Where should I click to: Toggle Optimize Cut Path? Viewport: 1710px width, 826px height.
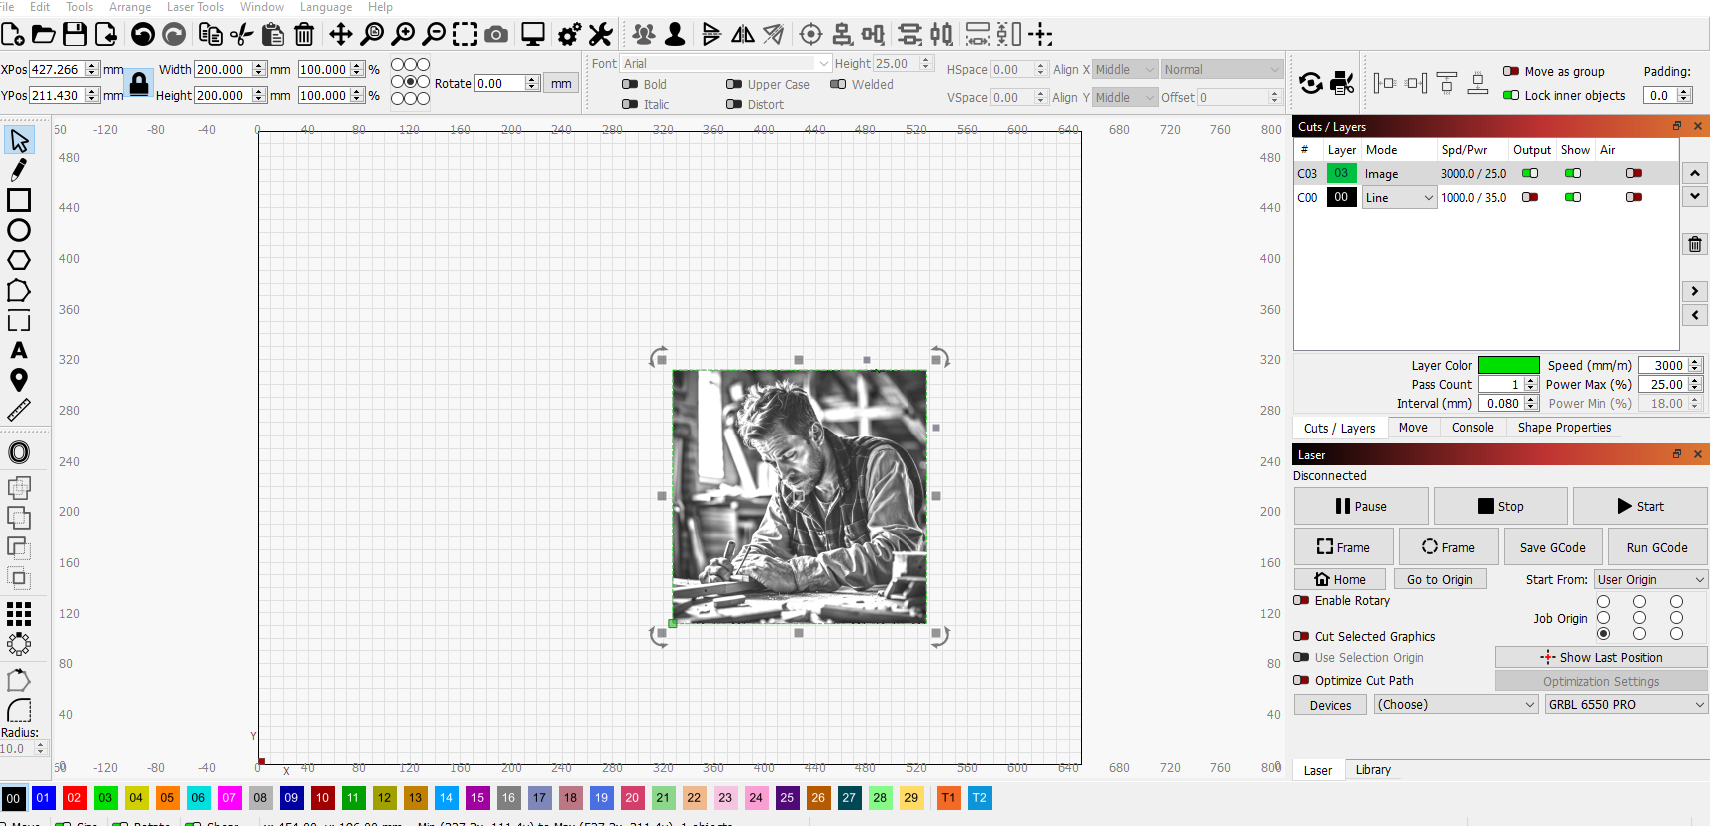coord(1301,680)
